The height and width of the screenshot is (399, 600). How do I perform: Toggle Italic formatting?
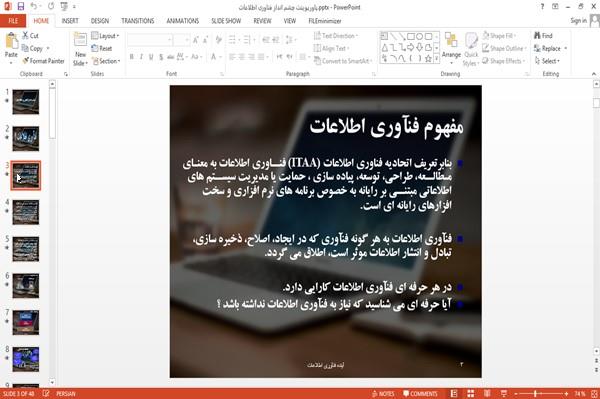141,57
